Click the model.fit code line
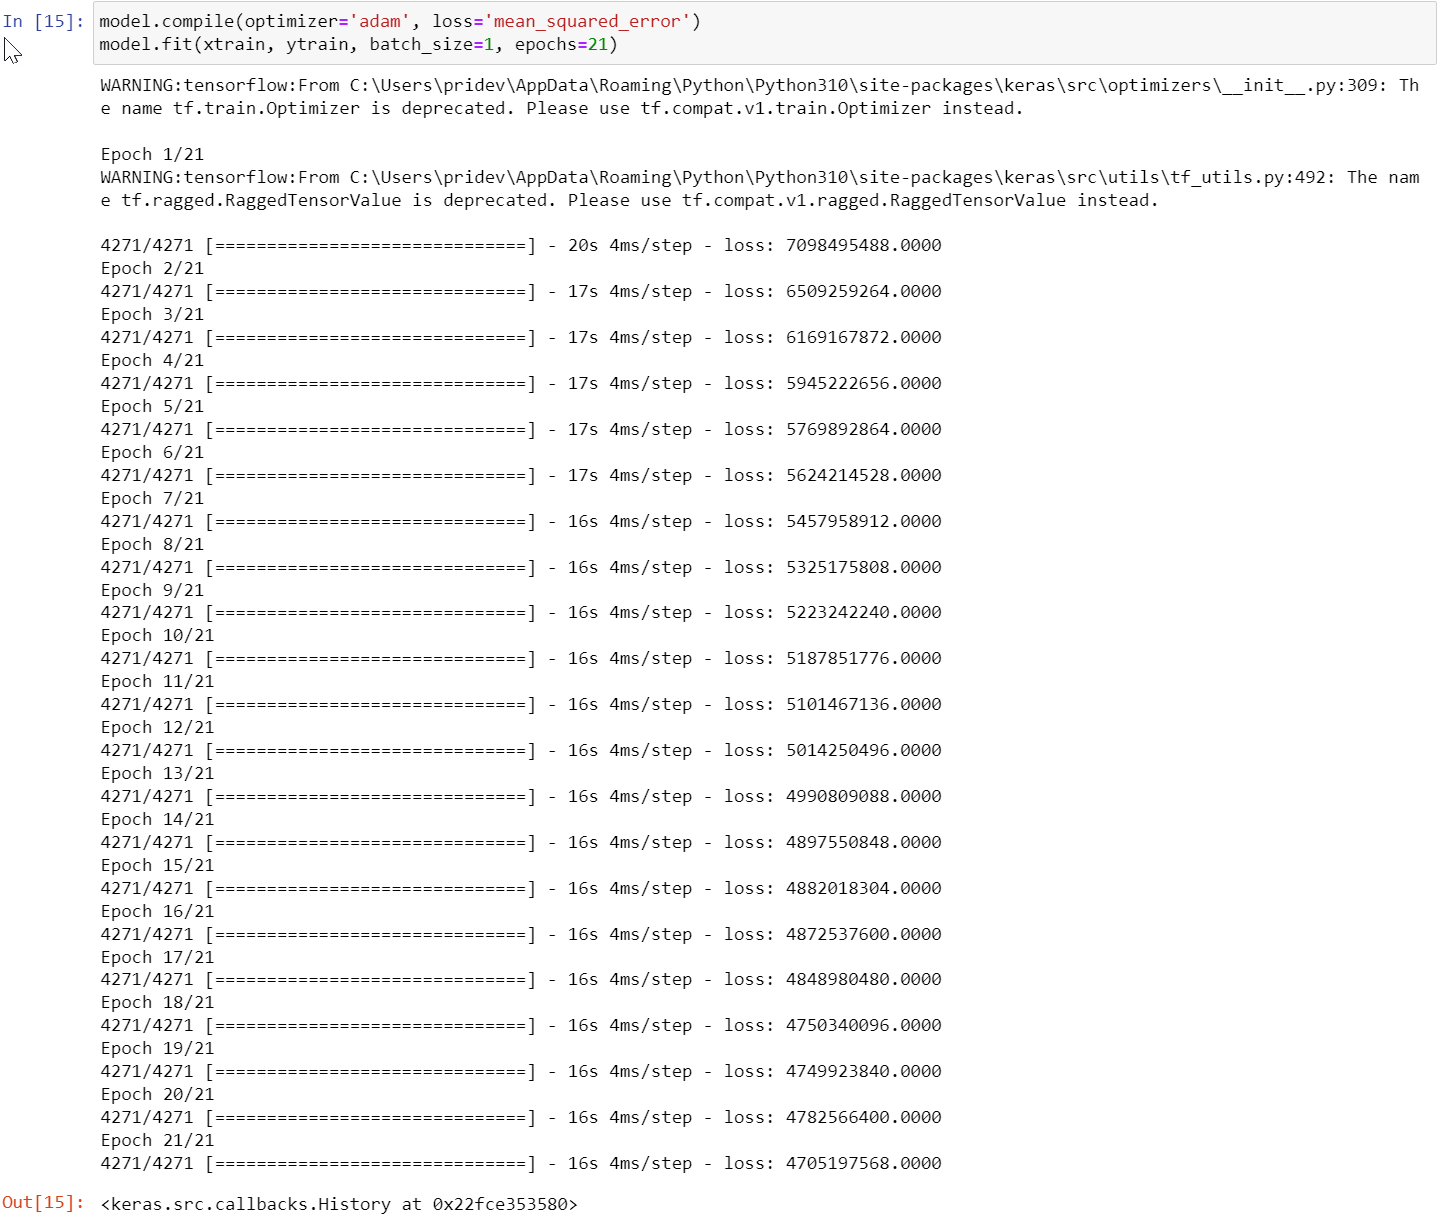 300,44
